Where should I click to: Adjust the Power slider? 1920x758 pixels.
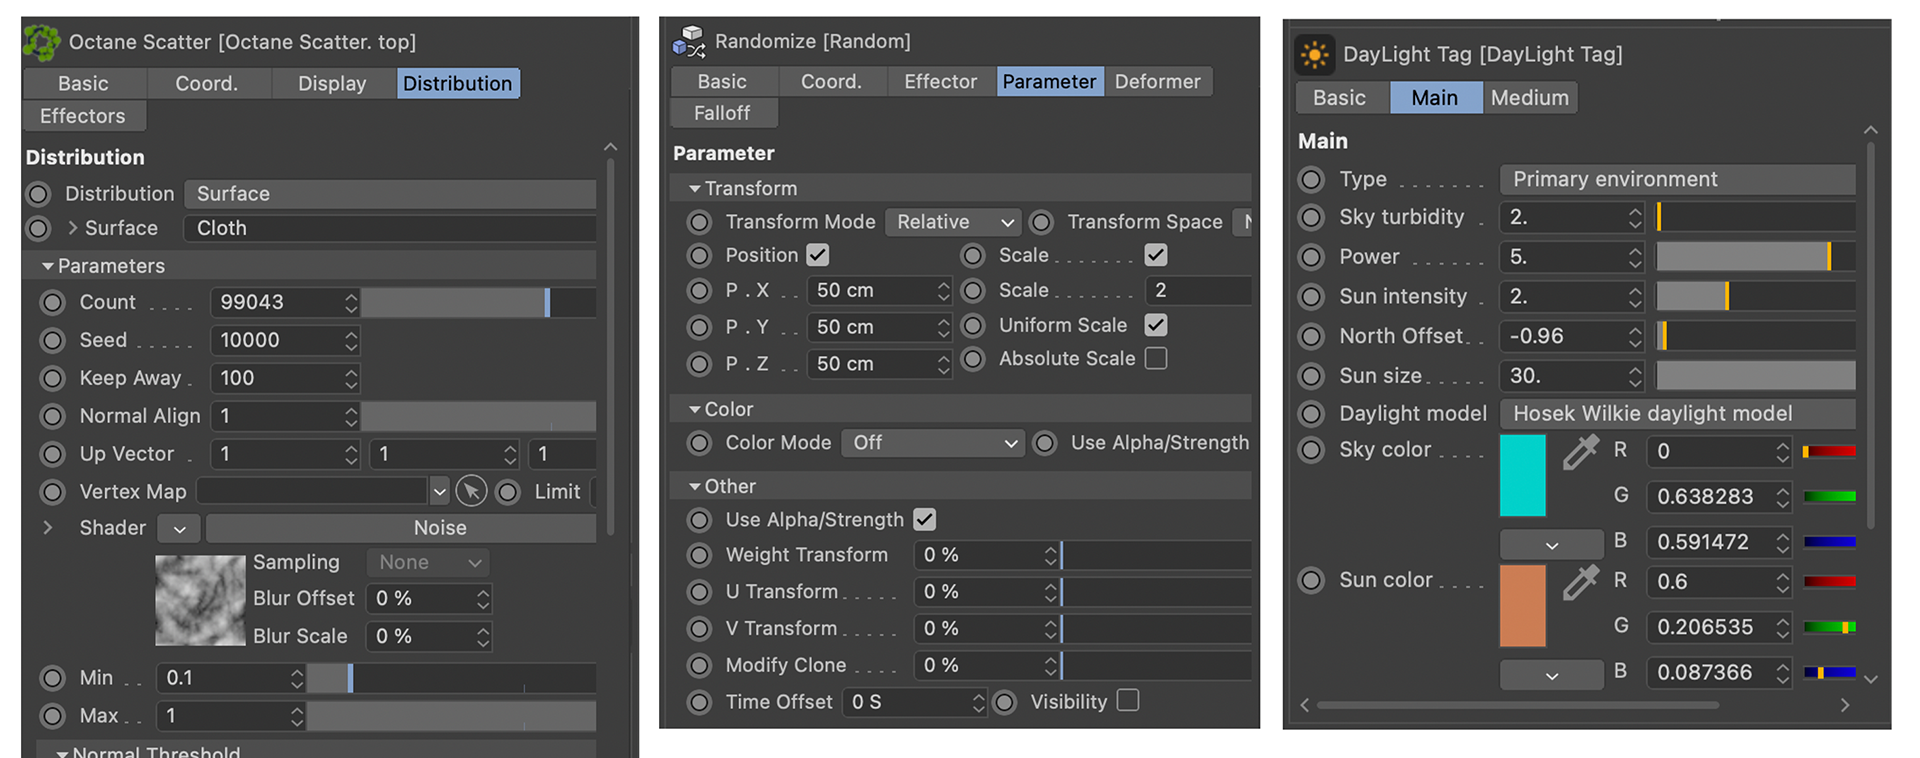pos(1756,257)
